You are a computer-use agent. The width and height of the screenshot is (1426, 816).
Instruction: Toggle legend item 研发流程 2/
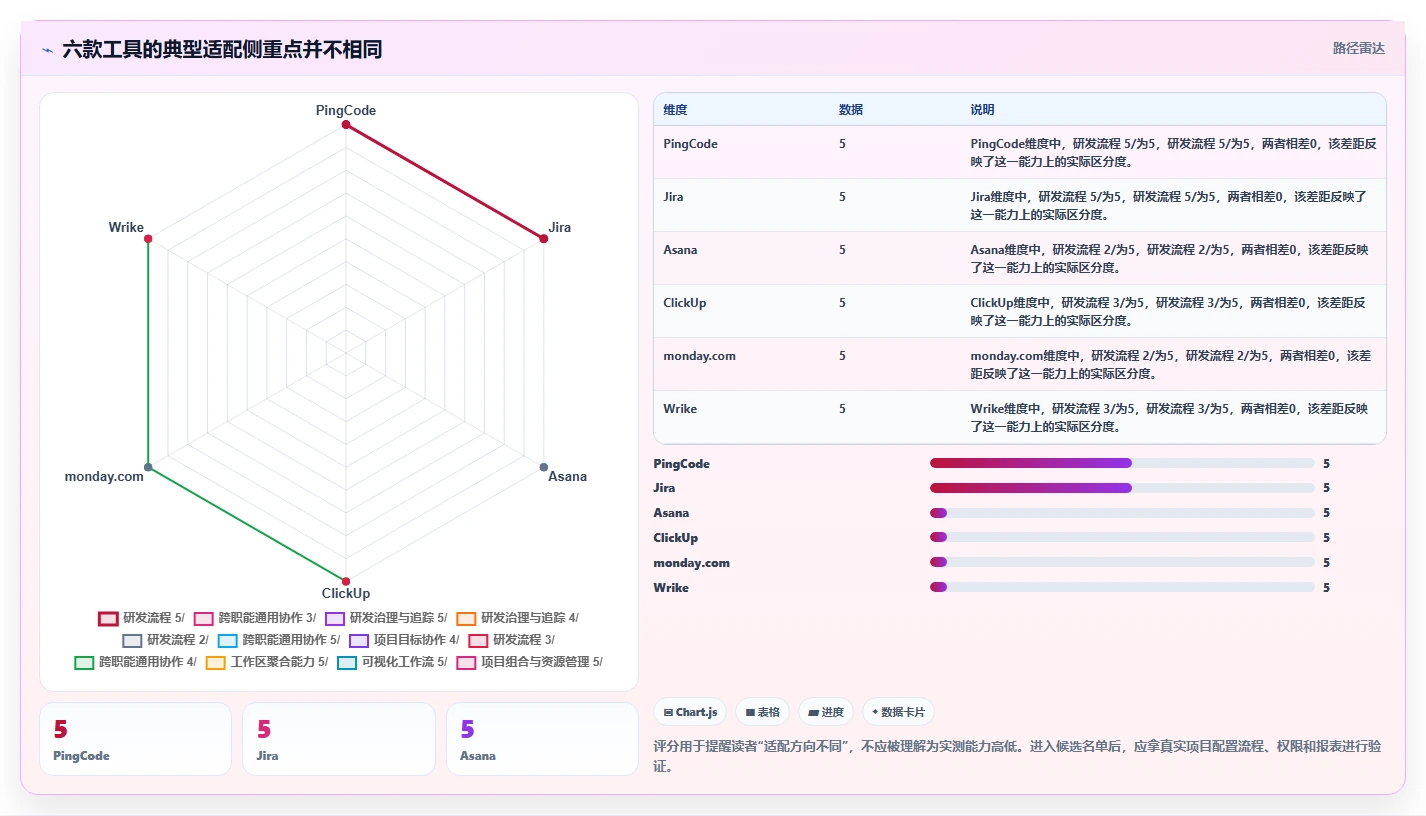pos(165,640)
